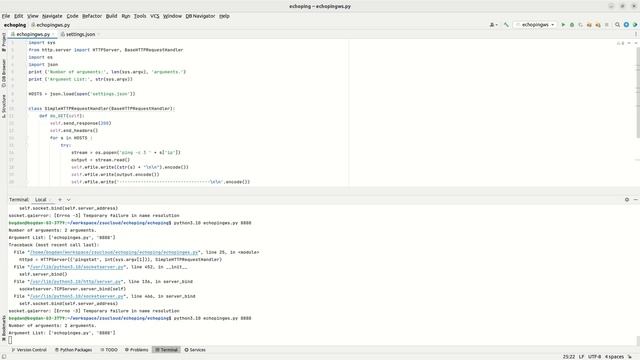Image resolution: width=640 pixels, height=360 pixels.
Task: Open the View menu
Action: [x=33, y=16]
